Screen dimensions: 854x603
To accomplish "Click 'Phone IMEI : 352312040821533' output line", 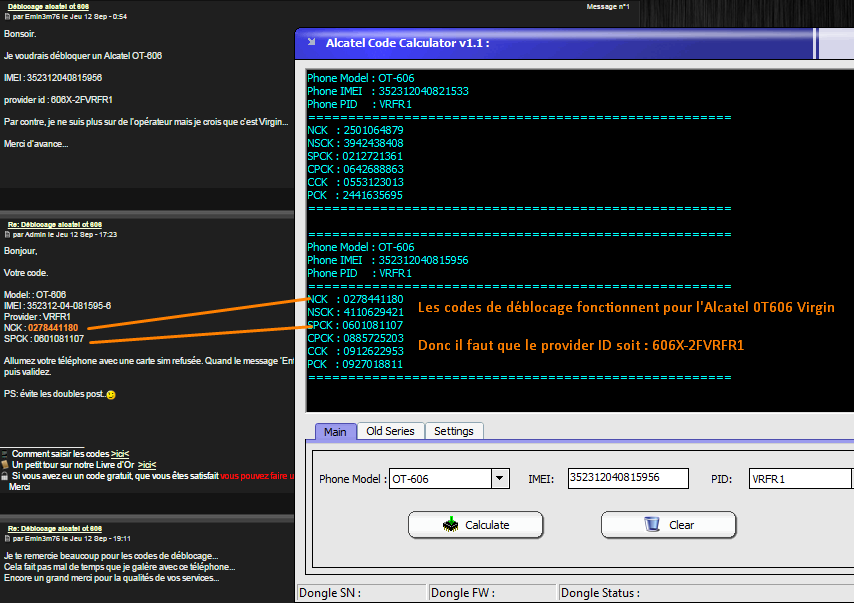I will click(x=388, y=91).
